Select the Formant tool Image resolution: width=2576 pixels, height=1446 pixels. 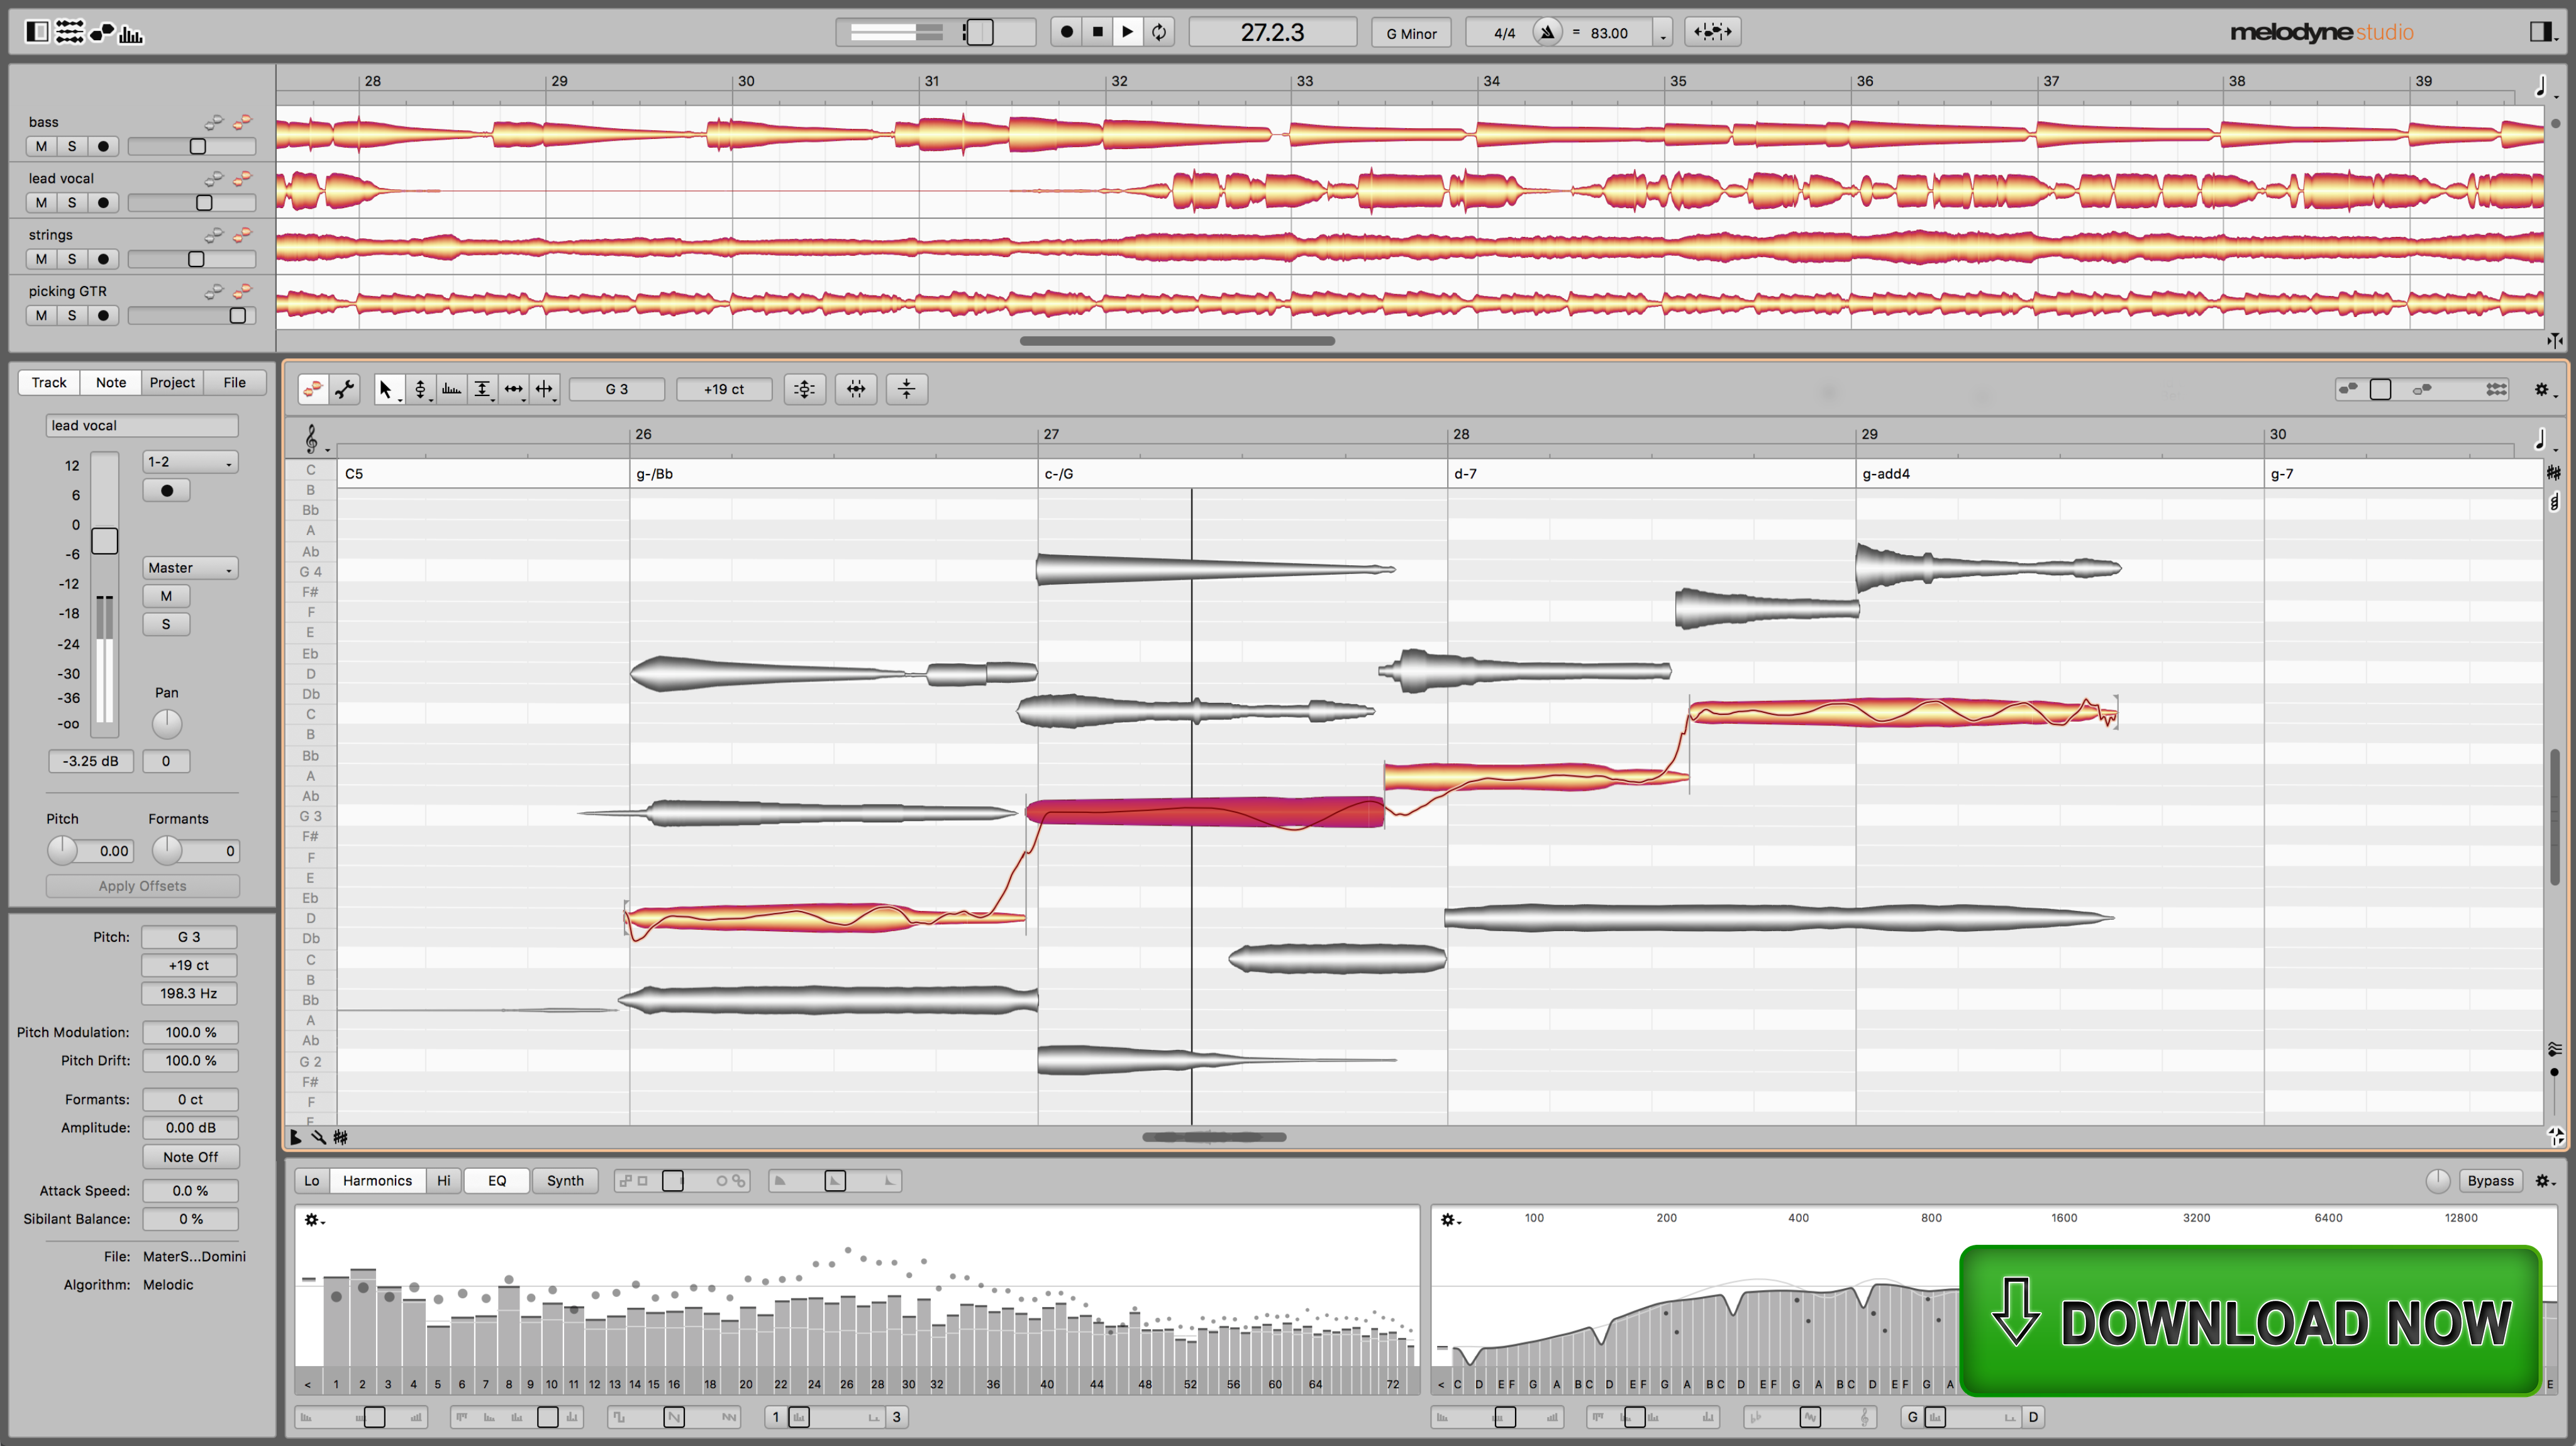coord(451,389)
